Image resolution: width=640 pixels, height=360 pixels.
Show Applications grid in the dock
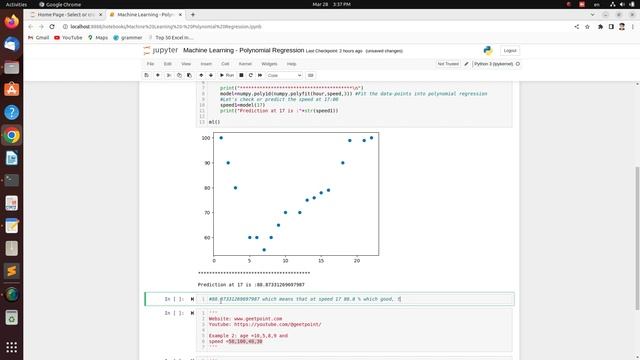point(11,347)
